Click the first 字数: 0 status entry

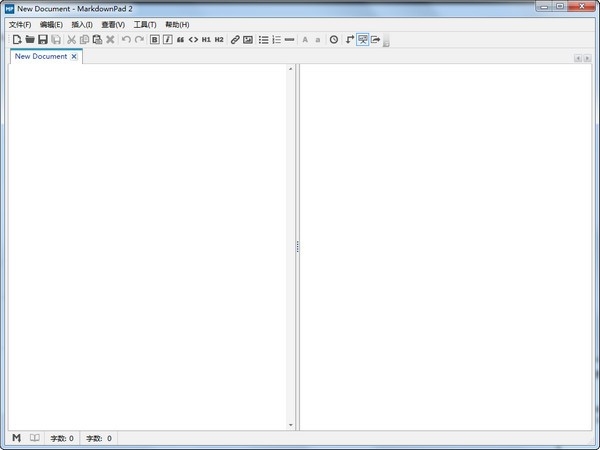62,439
